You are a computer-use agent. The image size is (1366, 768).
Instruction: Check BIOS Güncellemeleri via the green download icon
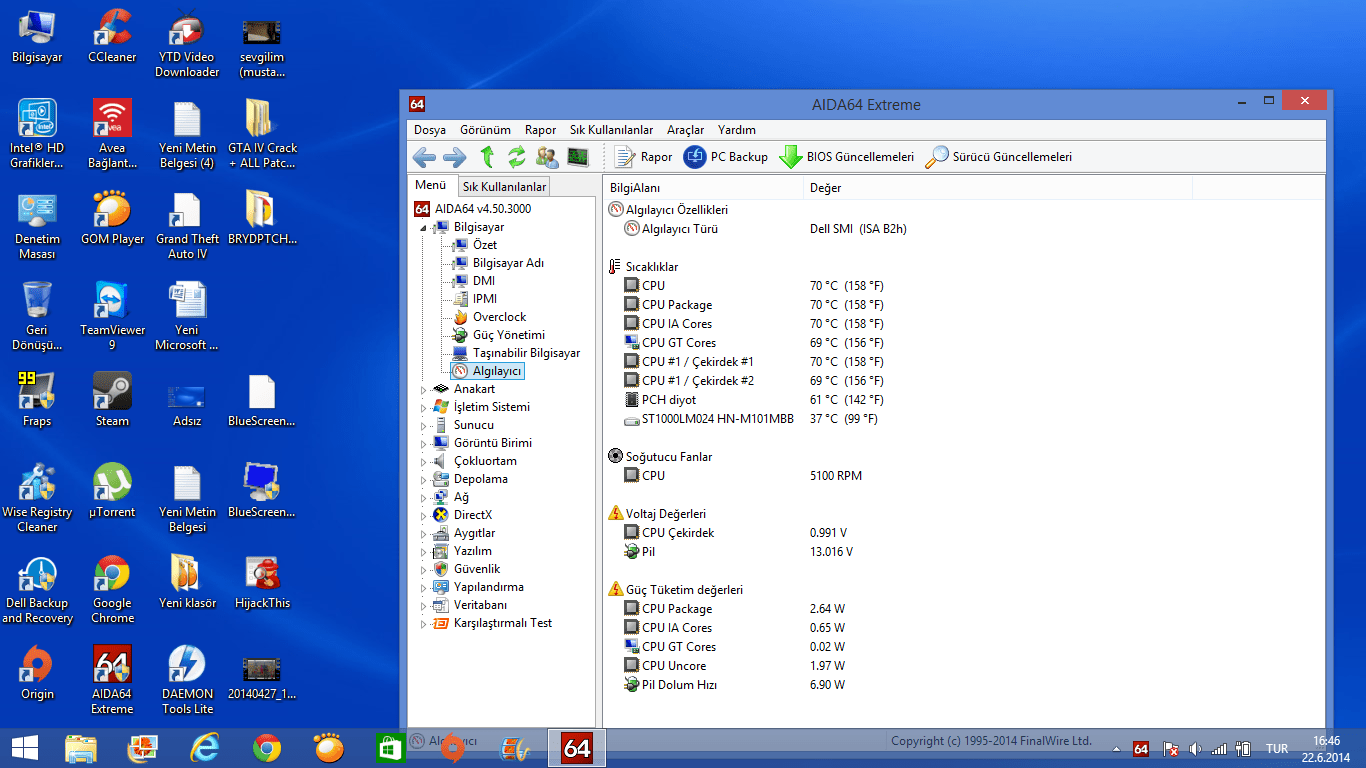point(843,156)
